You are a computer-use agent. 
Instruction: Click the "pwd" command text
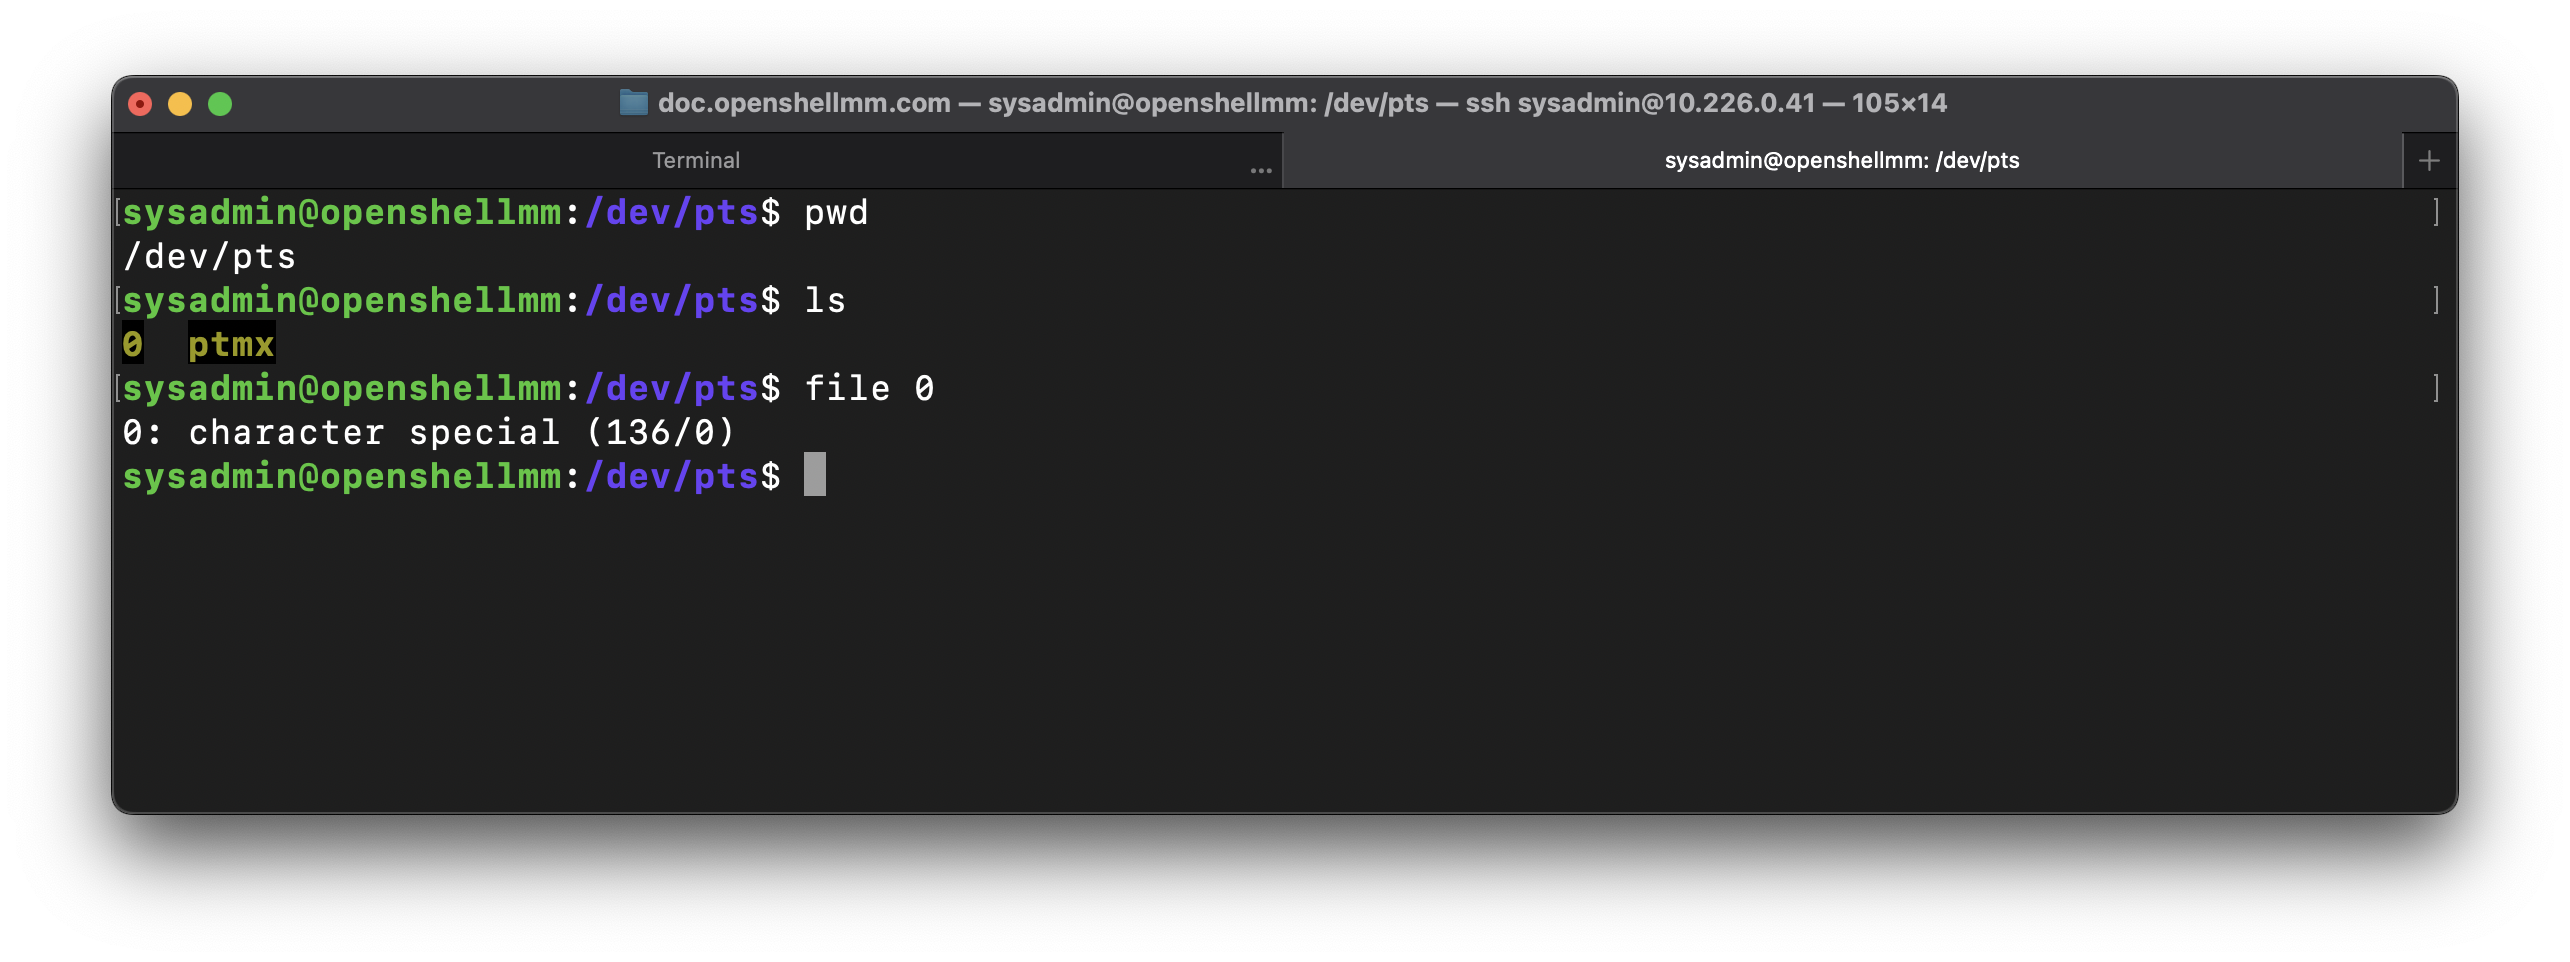[x=836, y=213]
